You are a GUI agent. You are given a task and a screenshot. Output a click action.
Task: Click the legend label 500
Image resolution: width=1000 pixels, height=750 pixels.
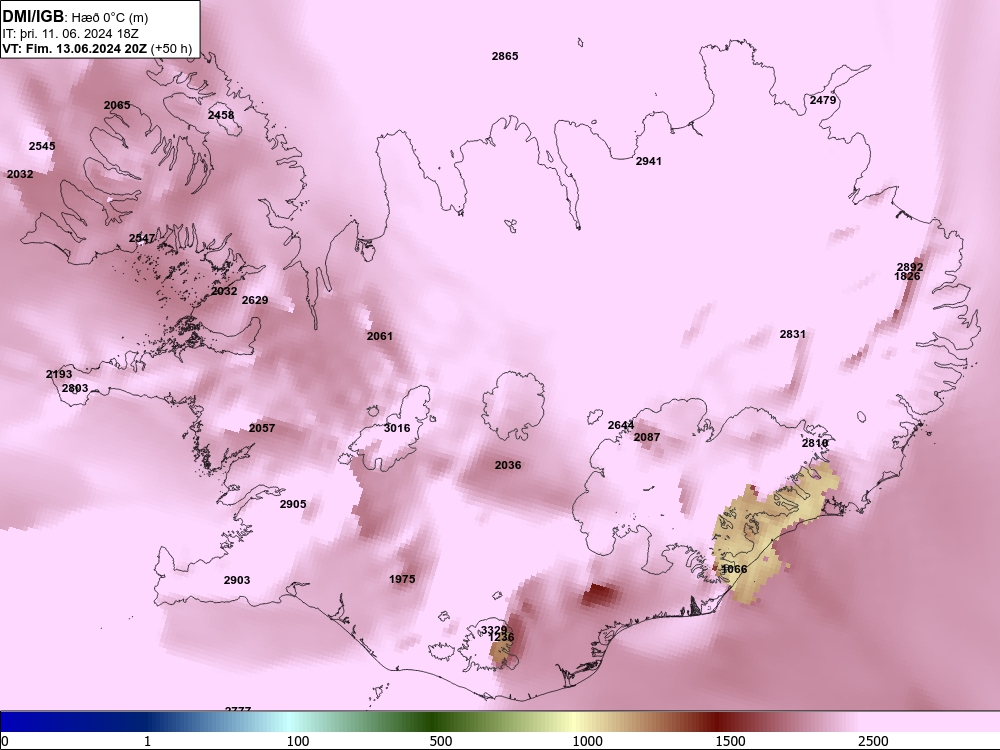pyautogui.click(x=441, y=741)
